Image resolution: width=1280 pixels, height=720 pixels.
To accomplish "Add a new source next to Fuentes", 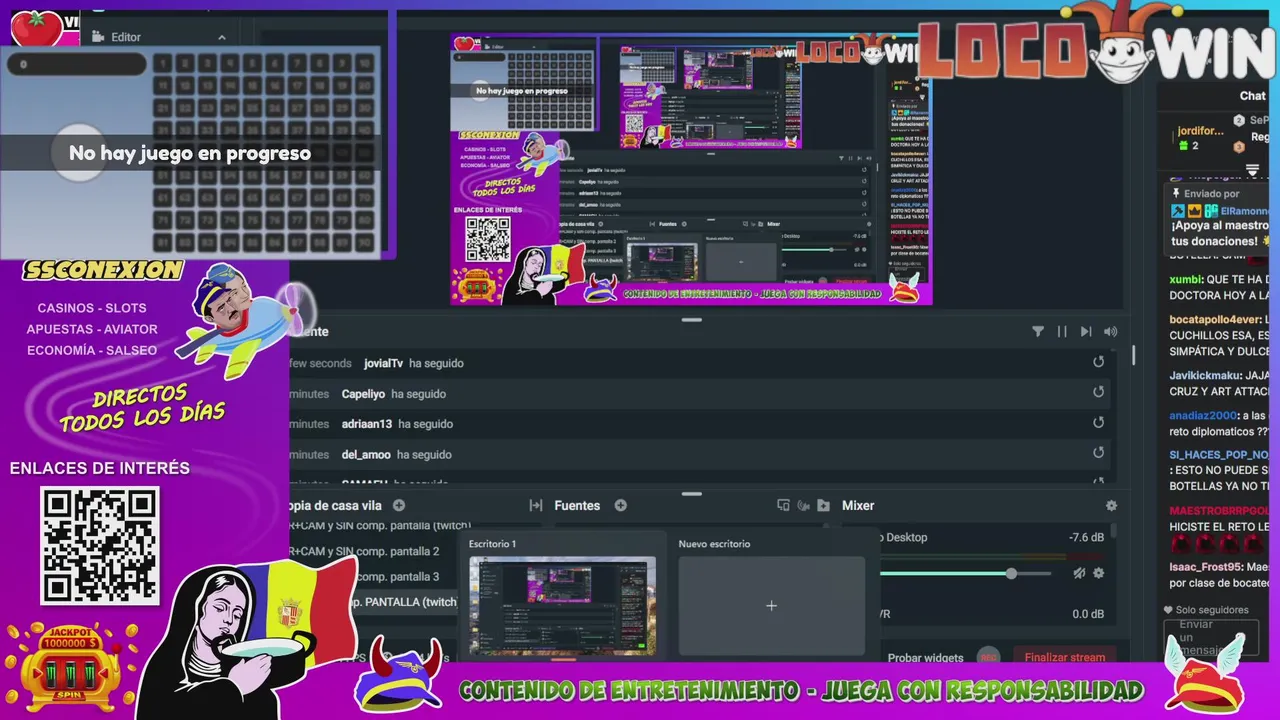I will pos(620,506).
